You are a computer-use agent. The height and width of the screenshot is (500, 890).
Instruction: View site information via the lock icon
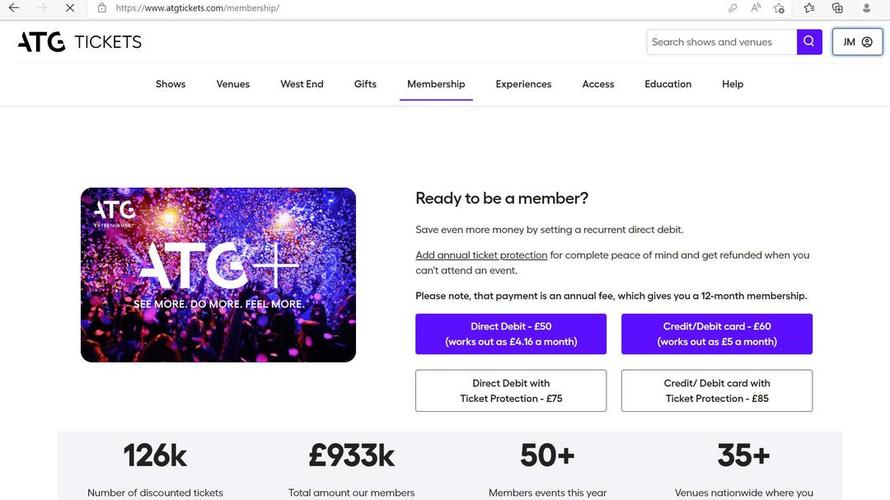[102, 8]
